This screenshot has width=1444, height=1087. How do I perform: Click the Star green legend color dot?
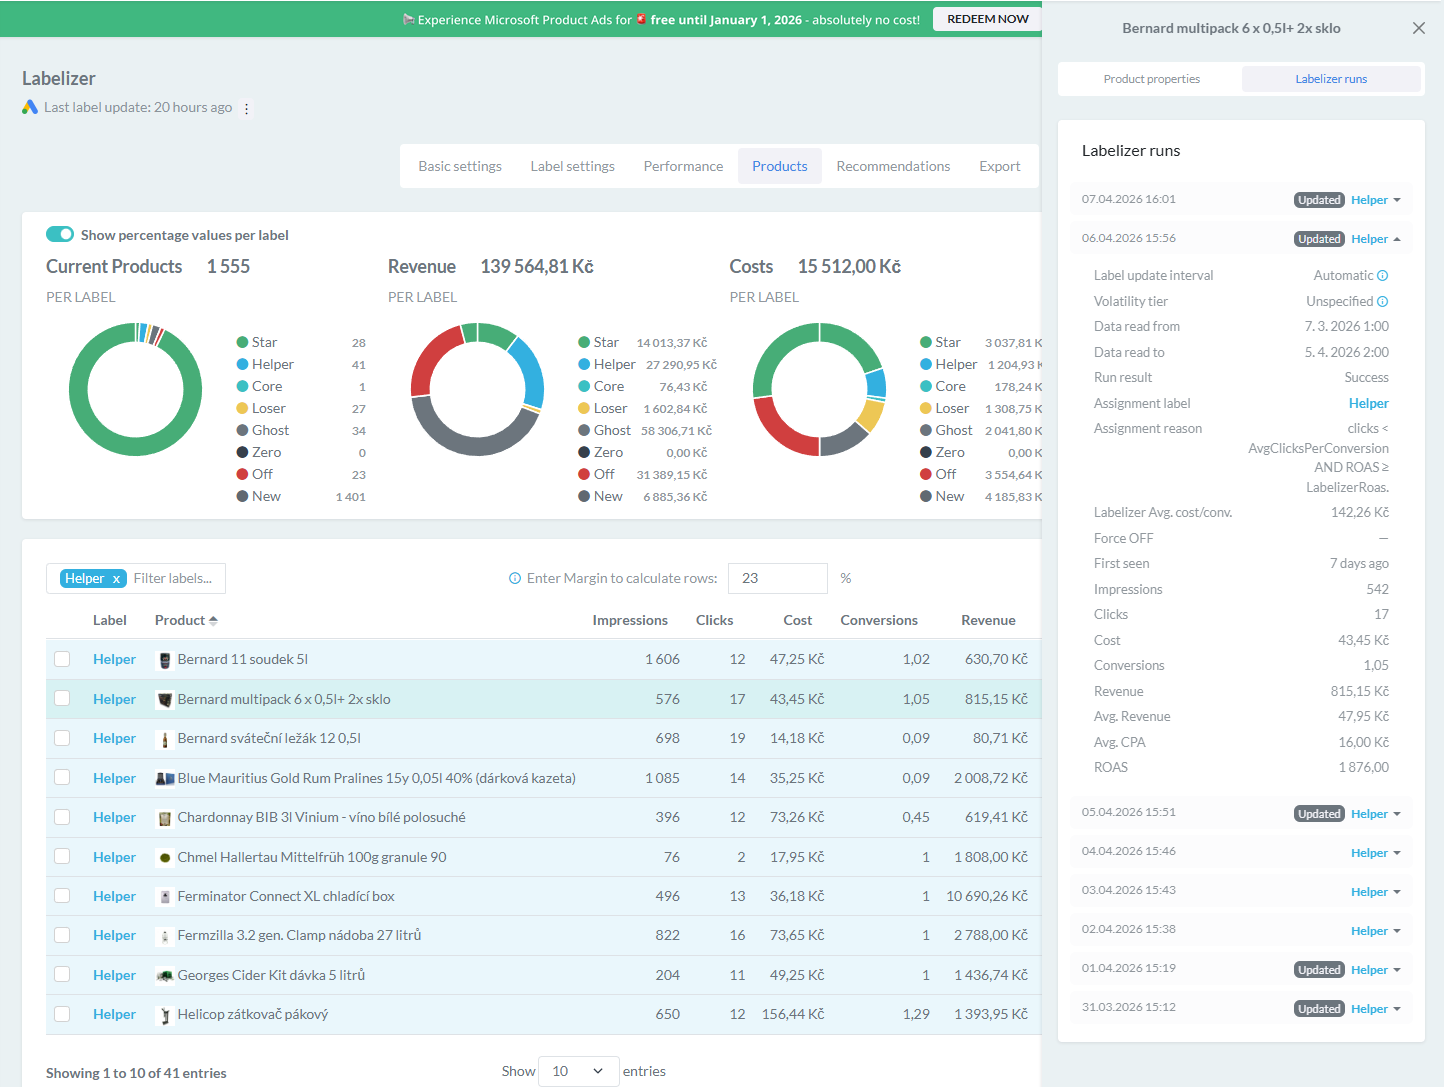[243, 342]
